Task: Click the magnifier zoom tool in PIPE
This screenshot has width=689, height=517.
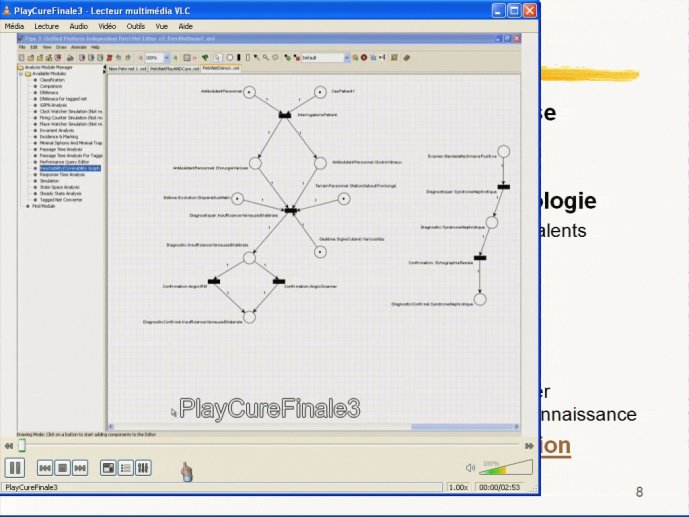Action: (266, 58)
